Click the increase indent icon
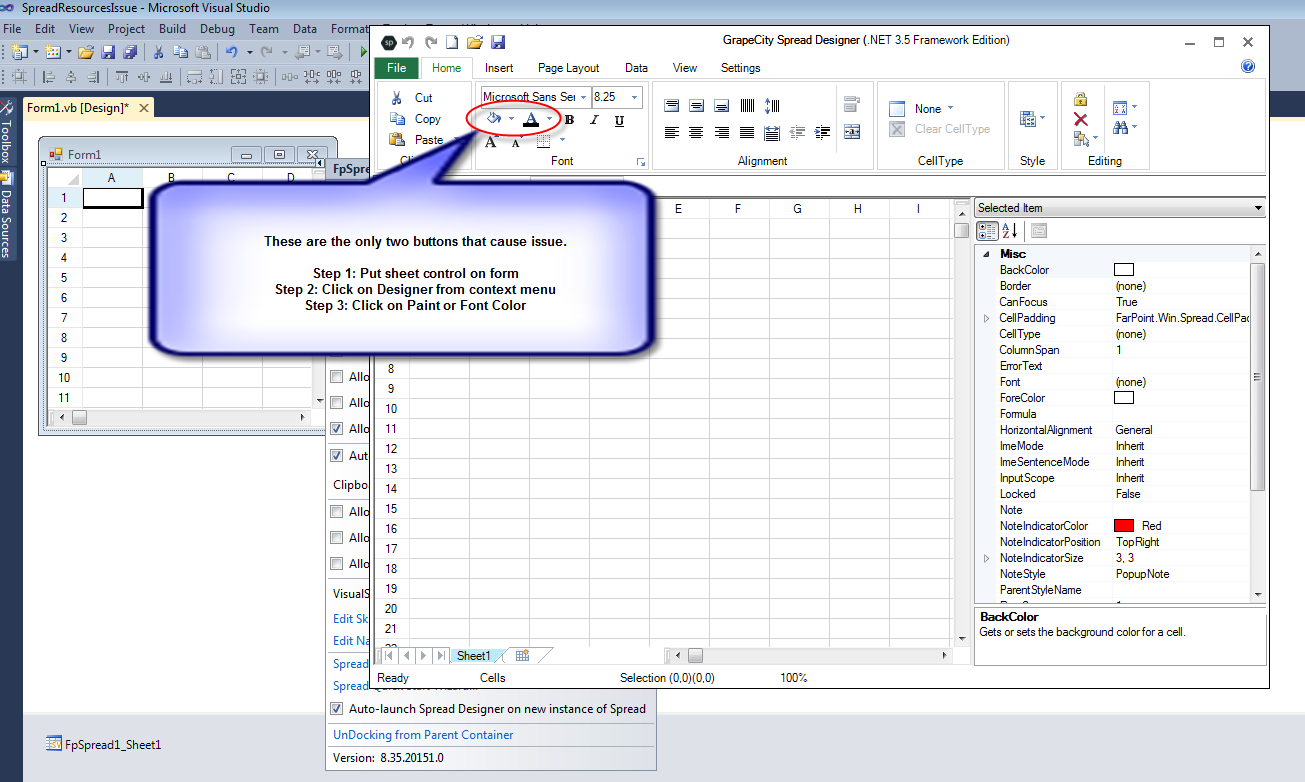The image size is (1305, 782). (823, 132)
